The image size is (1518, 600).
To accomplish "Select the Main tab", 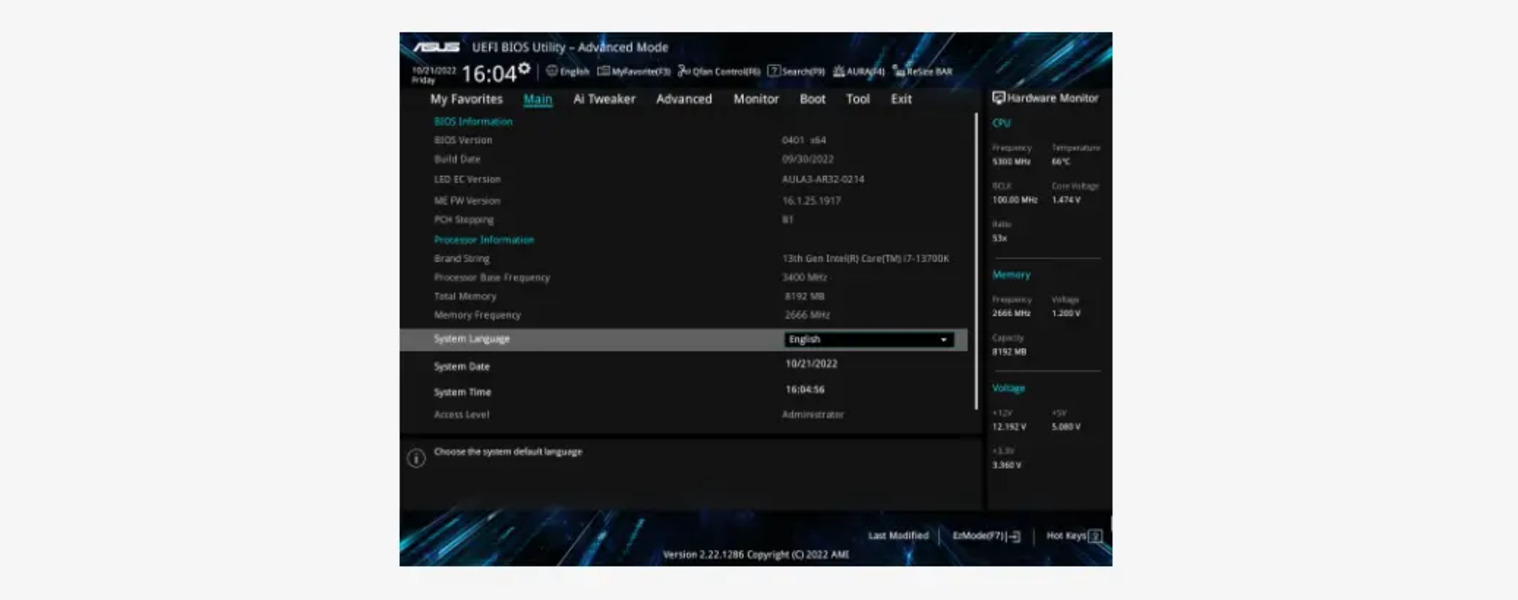I will [x=538, y=99].
